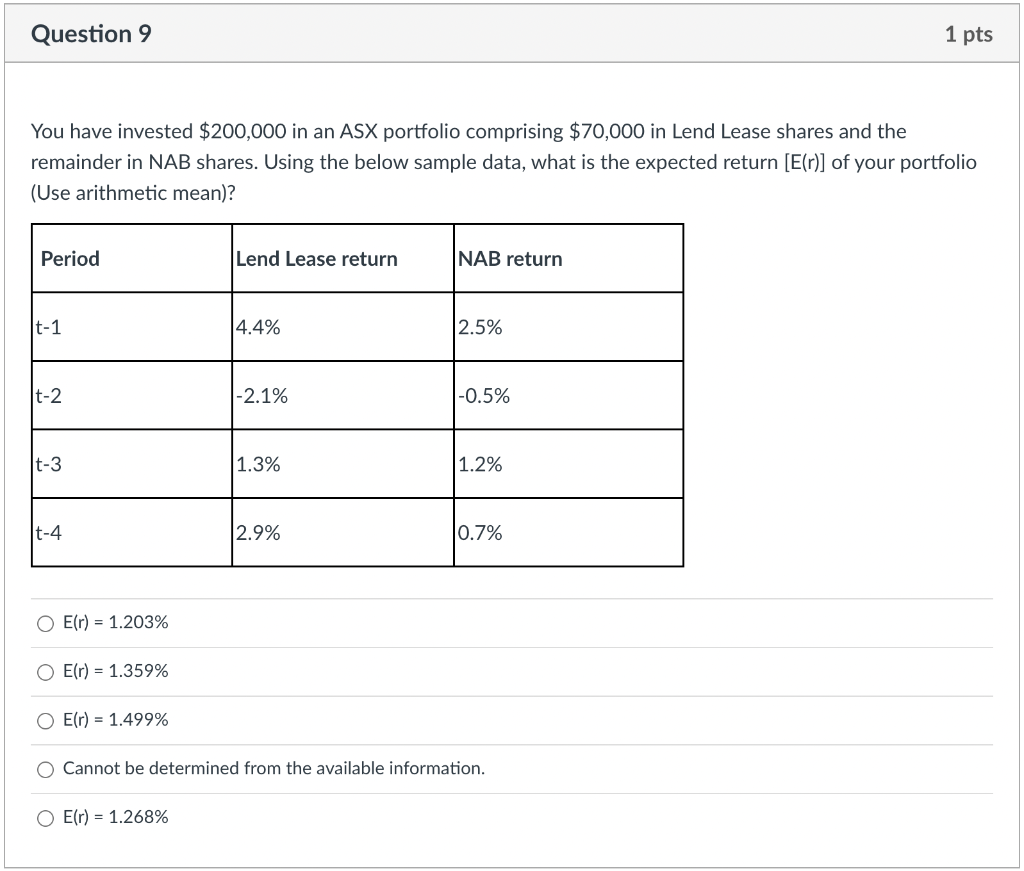
Task: Click the Lend Lease 2.9% cell
Action: click(x=259, y=533)
